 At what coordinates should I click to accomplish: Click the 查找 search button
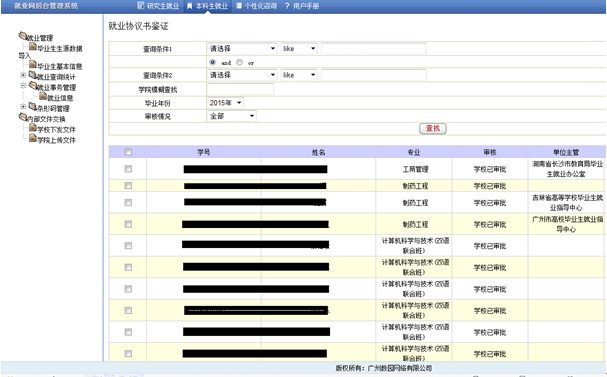[433, 129]
